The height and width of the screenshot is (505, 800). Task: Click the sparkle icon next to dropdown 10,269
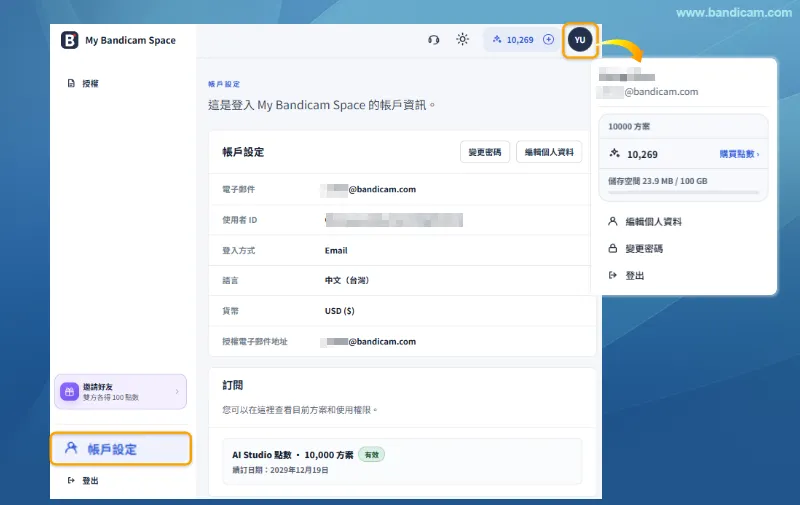point(615,154)
